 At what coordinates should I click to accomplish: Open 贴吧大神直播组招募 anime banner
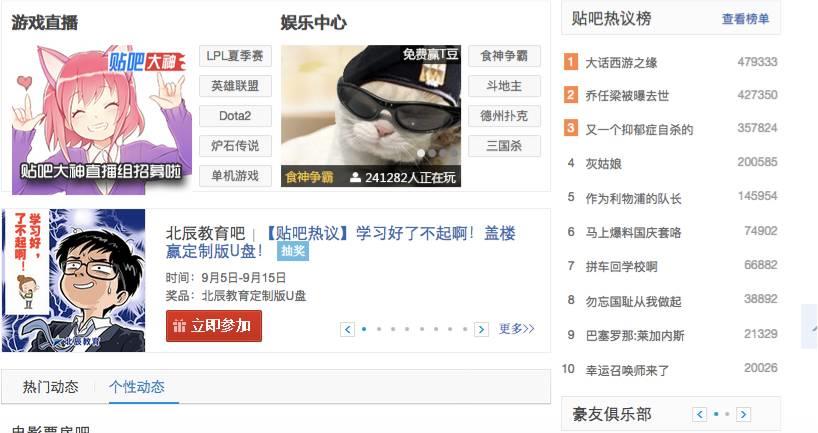pyautogui.click(x=102, y=119)
